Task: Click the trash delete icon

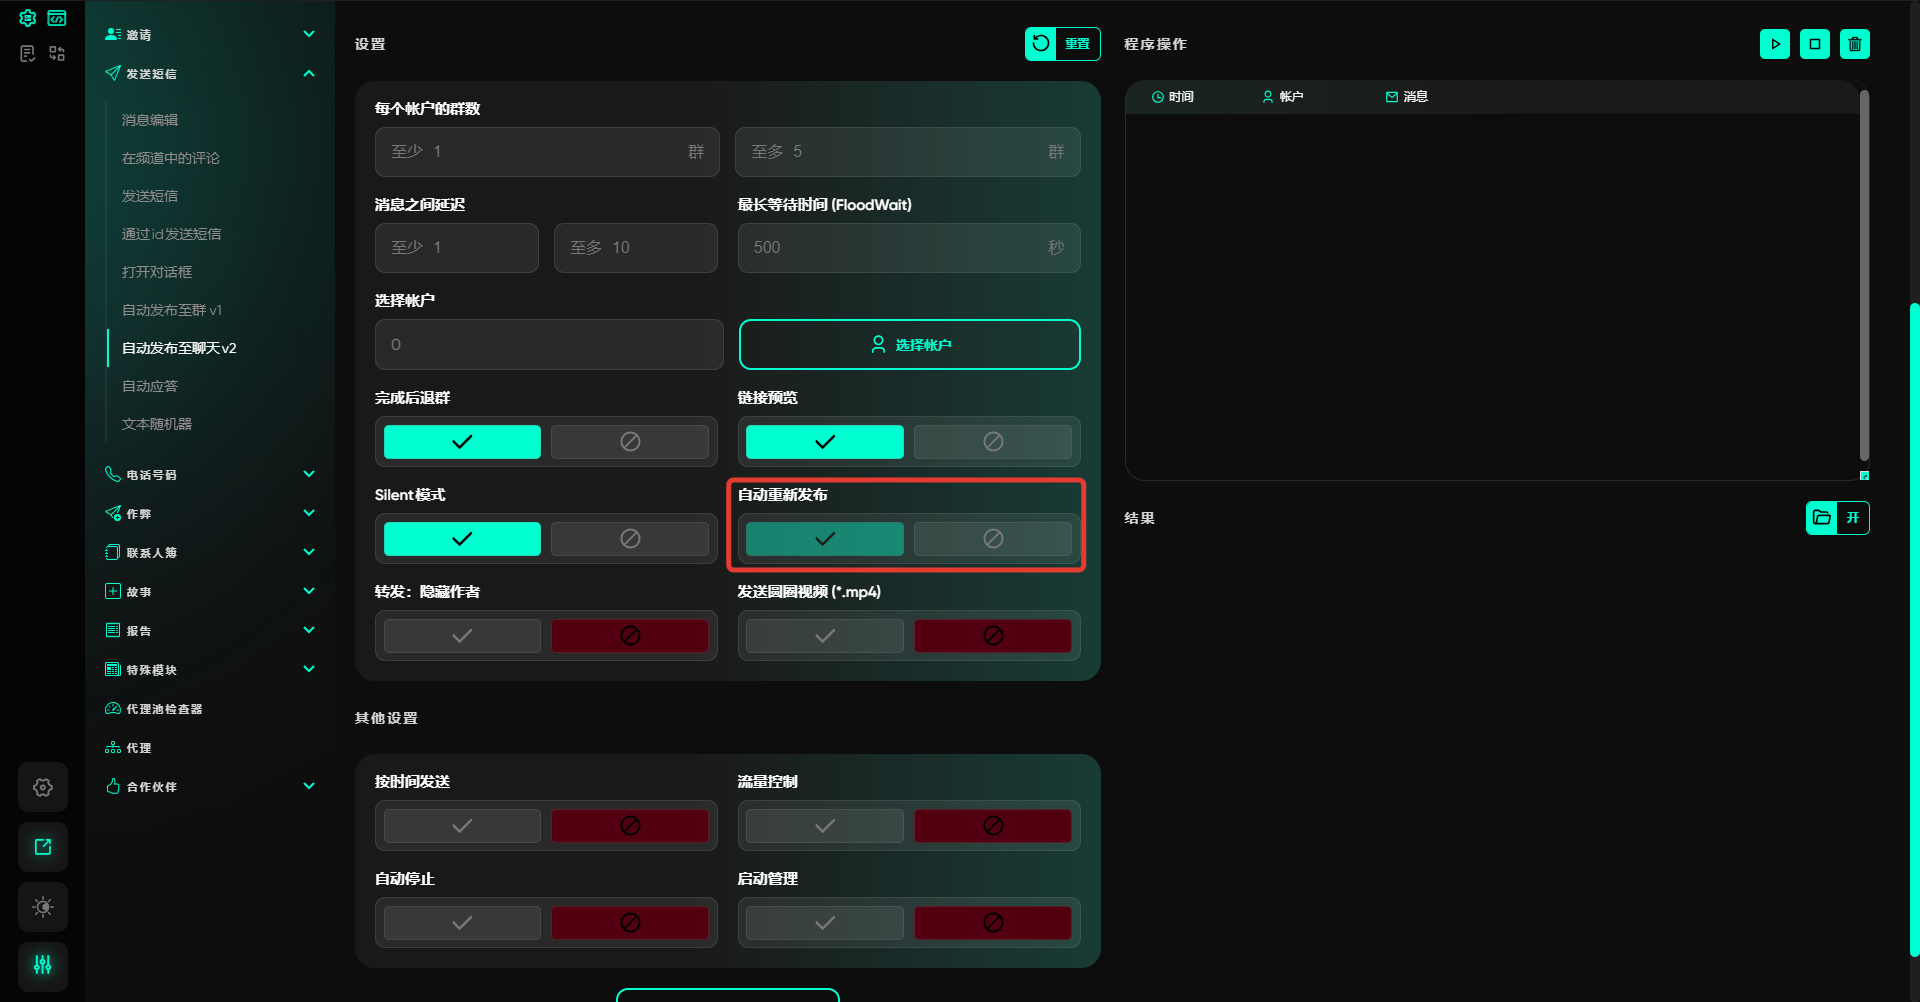Action: click(1855, 44)
